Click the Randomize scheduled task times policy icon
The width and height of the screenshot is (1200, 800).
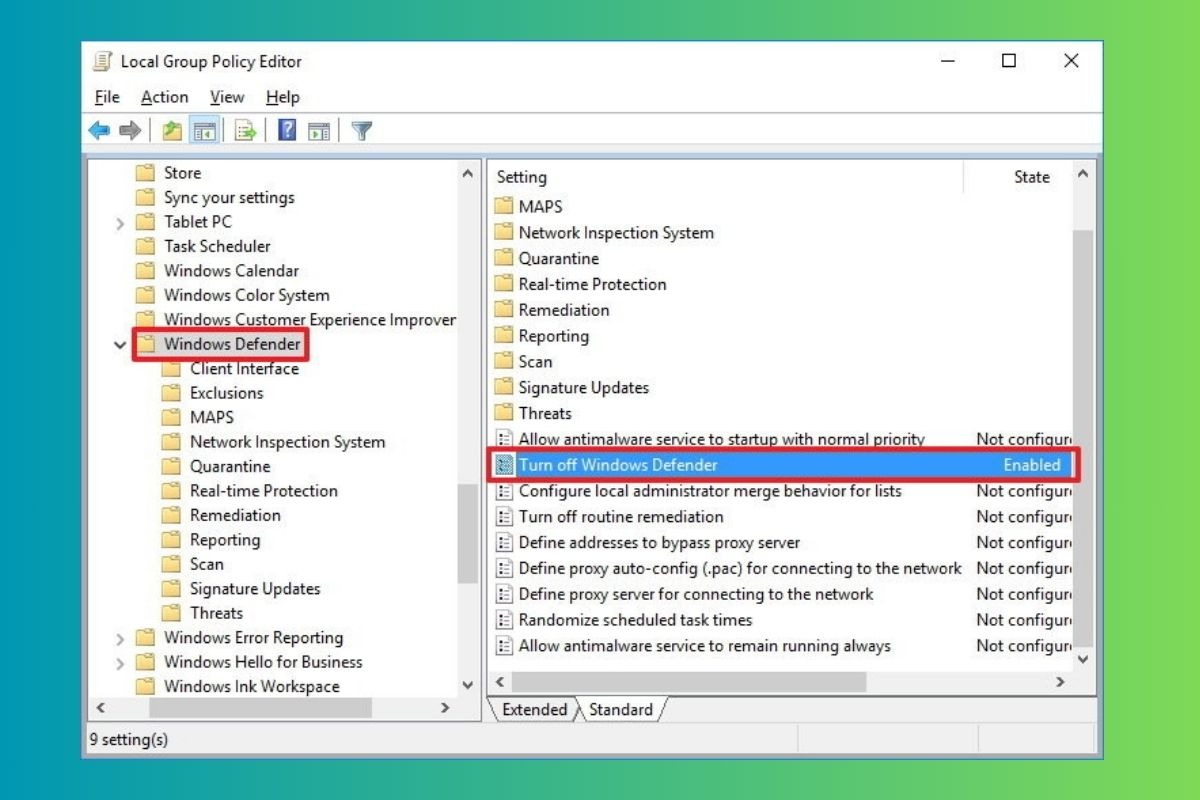504,620
